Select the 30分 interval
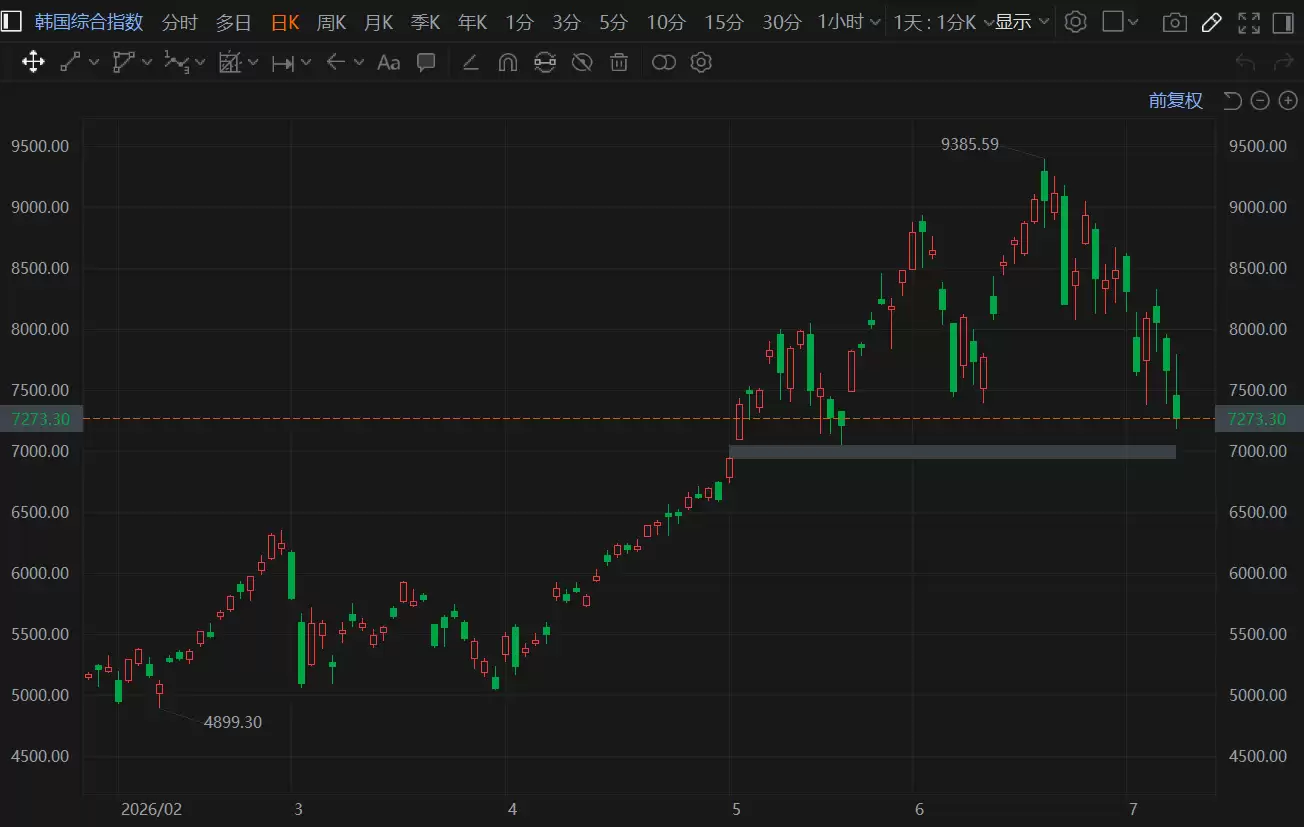This screenshot has width=1304, height=827. click(x=782, y=22)
